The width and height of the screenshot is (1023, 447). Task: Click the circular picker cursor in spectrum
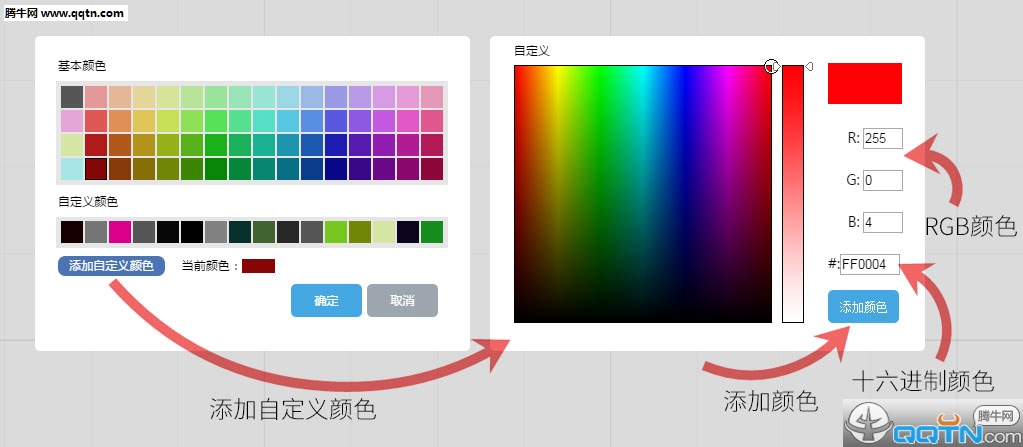point(771,66)
